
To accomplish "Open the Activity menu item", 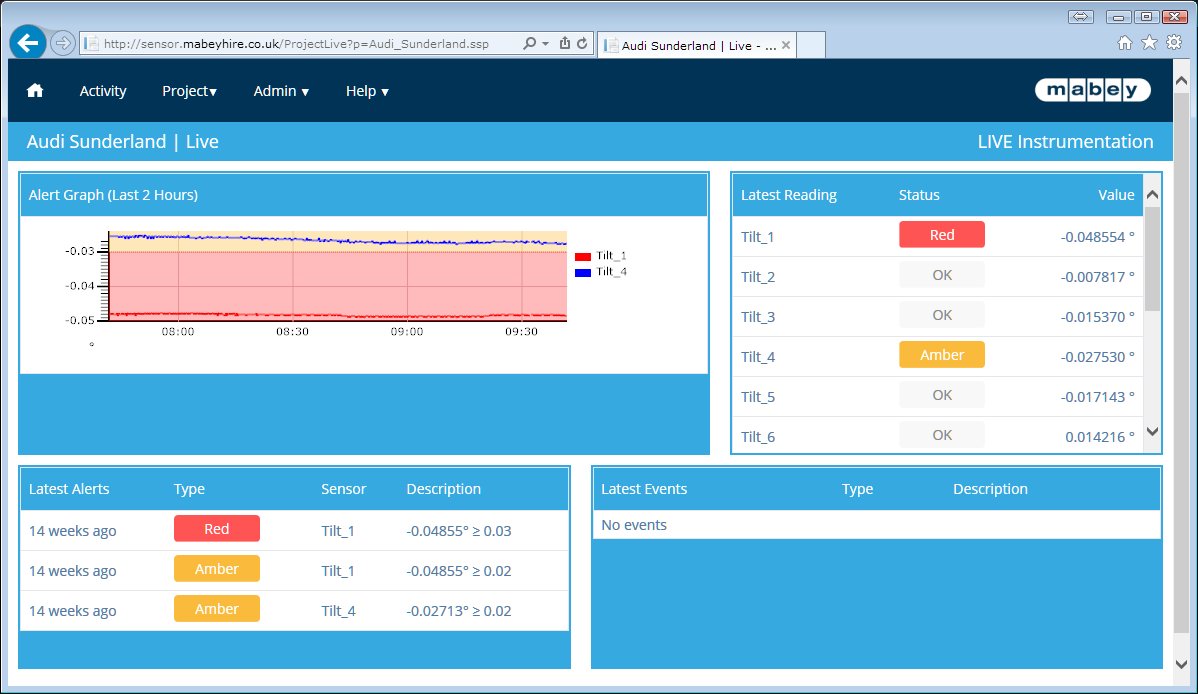I will [103, 91].
